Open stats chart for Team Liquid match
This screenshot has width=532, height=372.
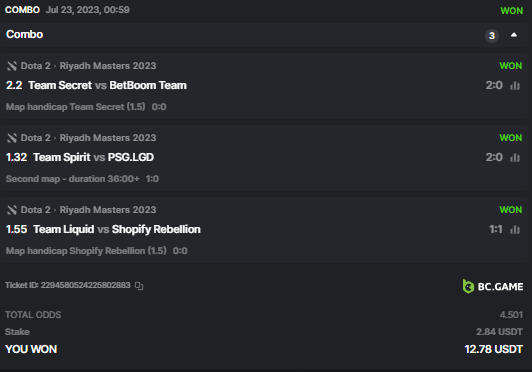pyautogui.click(x=515, y=230)
